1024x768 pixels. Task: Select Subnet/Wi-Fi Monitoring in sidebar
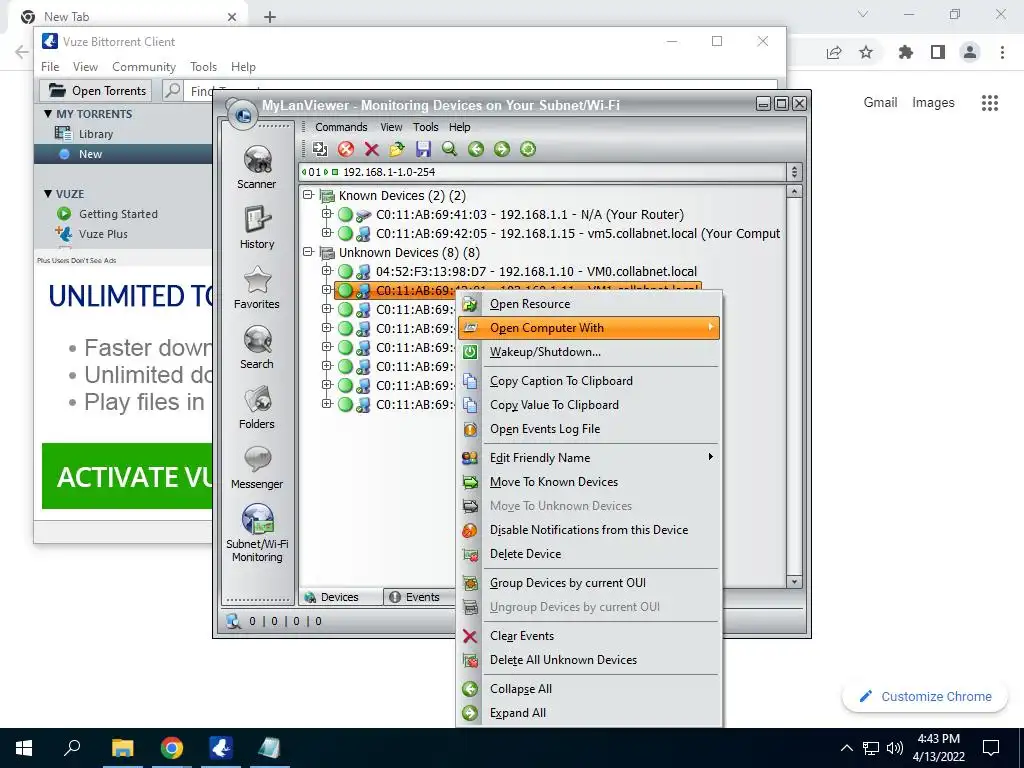point(257,533)
